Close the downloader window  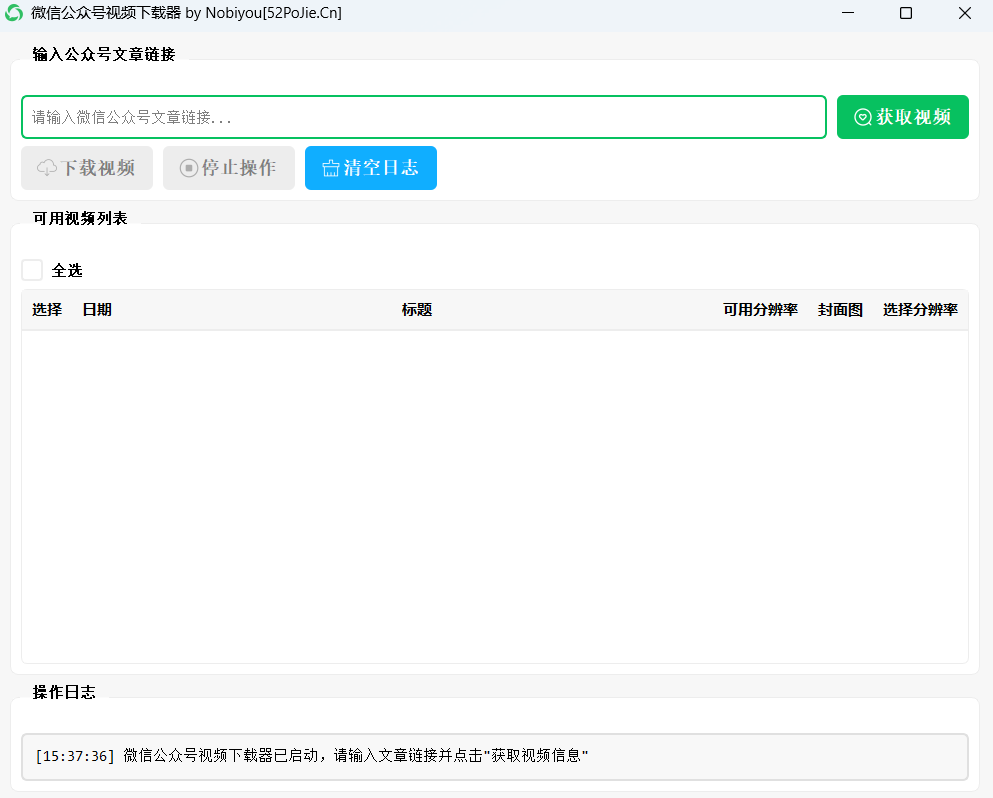(965, 13)
